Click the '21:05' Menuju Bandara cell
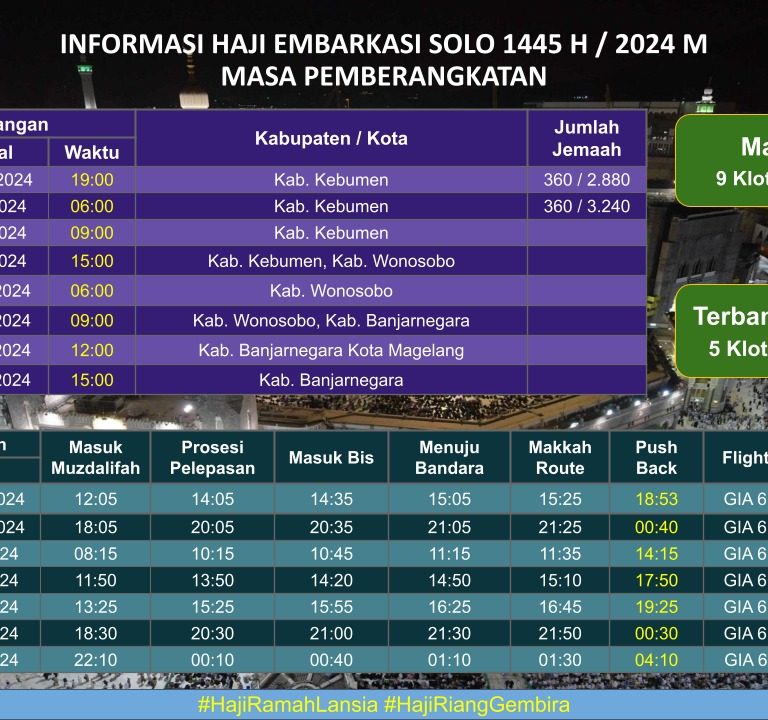Image resolution: width=768 pixels, height=720 pixels. (x=449, y=527)
